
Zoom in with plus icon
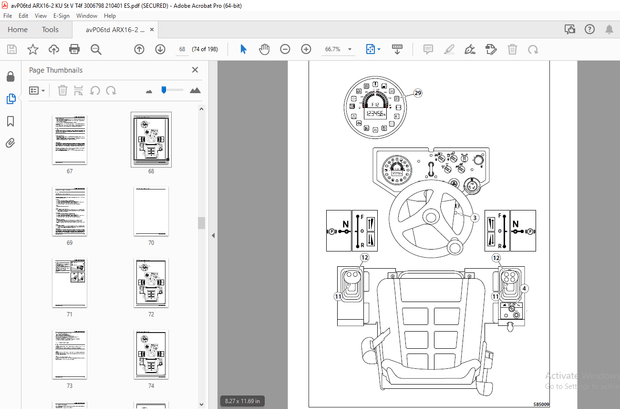point(306,49)
